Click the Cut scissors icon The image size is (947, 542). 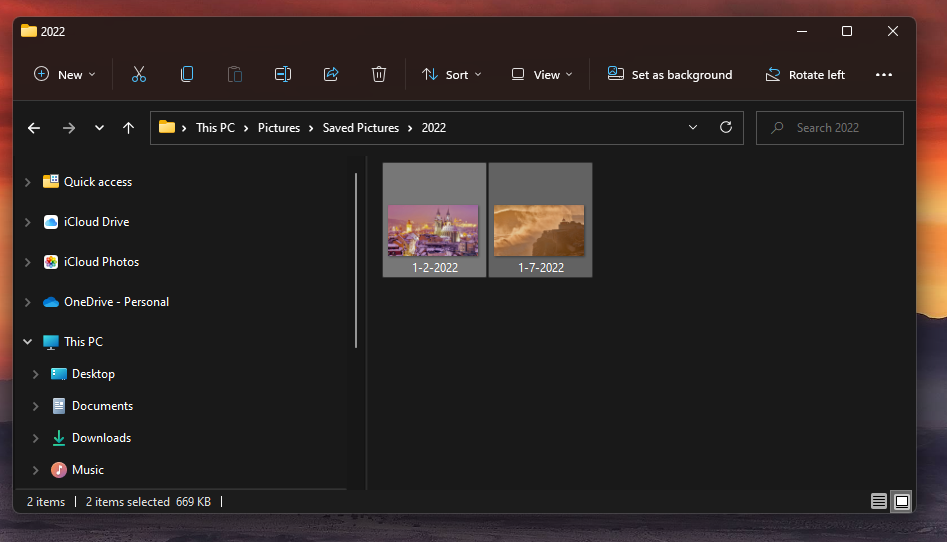click(x=139, y=74)
